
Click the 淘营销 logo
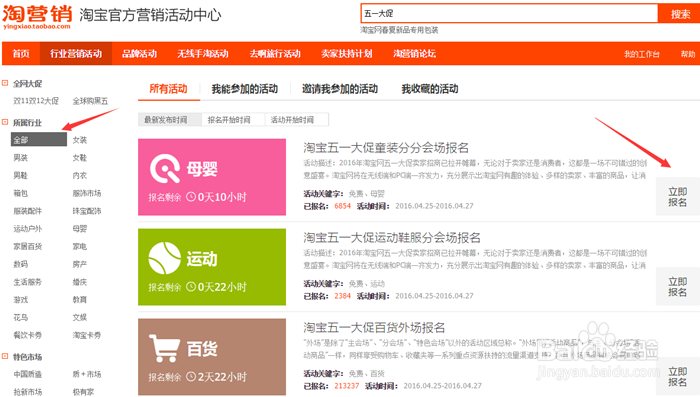pyautogui.click(x=38, y=17)
